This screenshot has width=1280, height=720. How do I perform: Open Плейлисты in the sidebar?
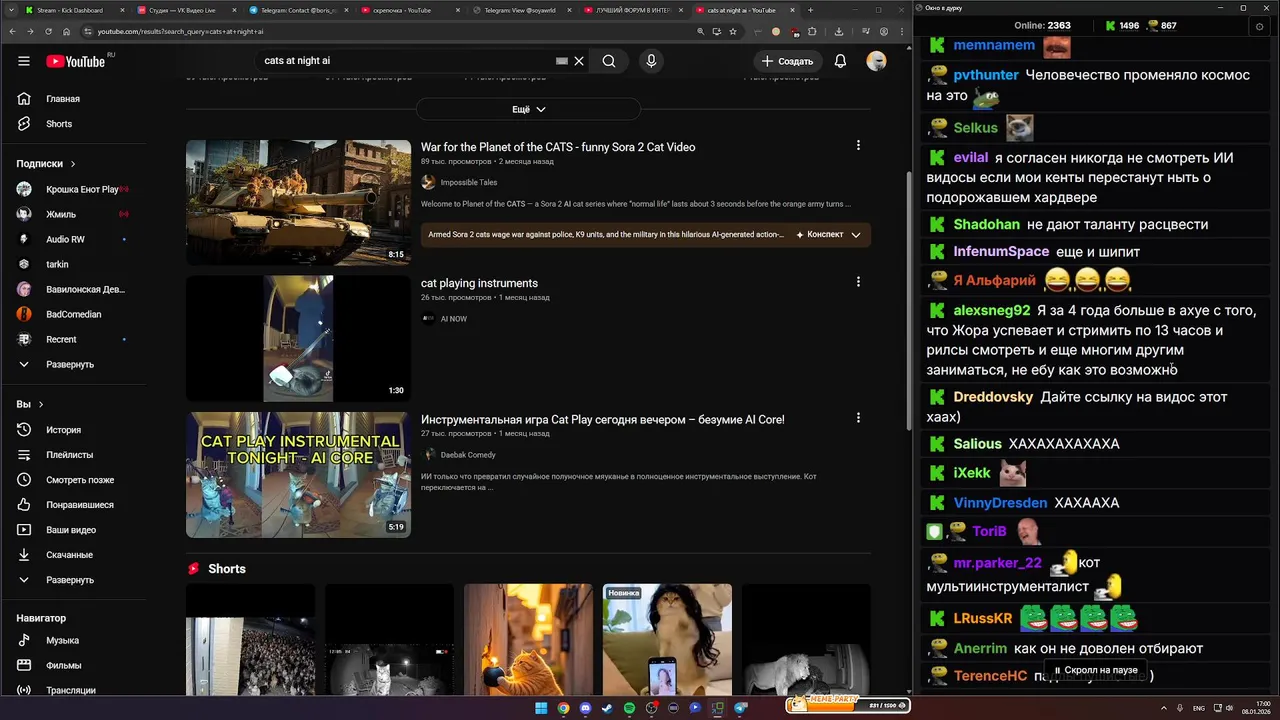click(x=73, y=455)
